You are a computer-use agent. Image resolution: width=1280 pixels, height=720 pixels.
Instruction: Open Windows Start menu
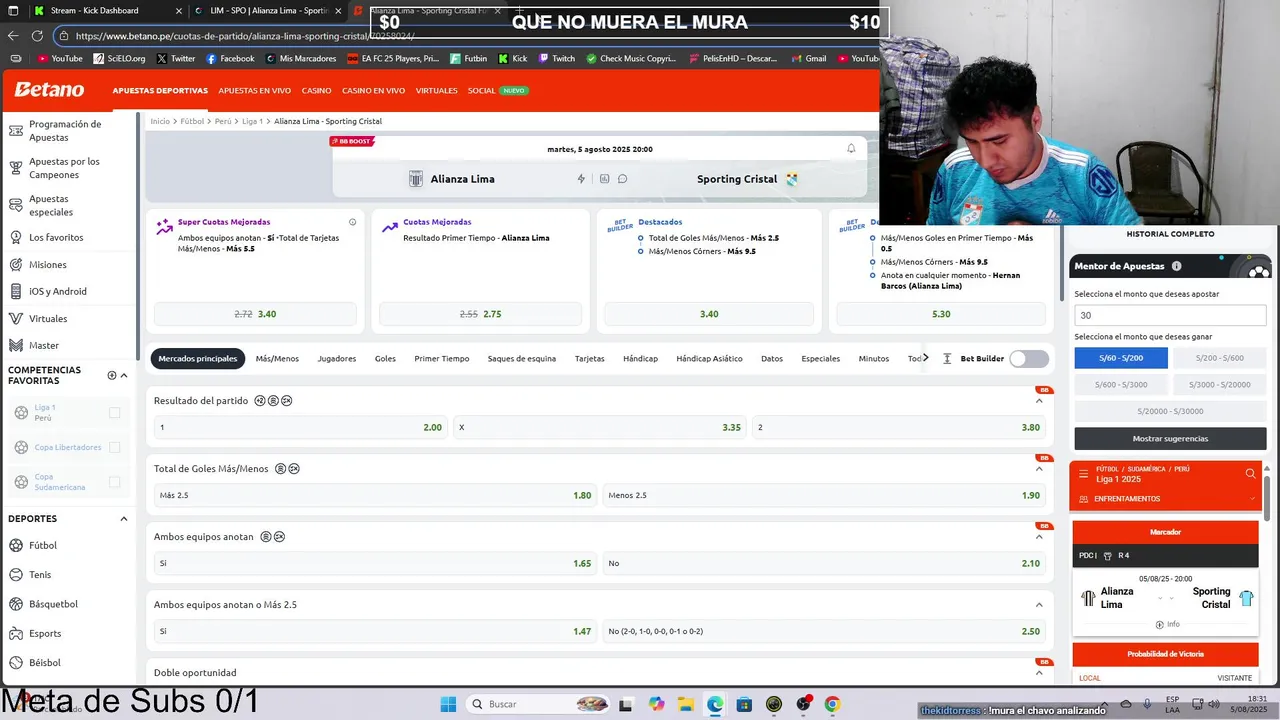[448, 704]
